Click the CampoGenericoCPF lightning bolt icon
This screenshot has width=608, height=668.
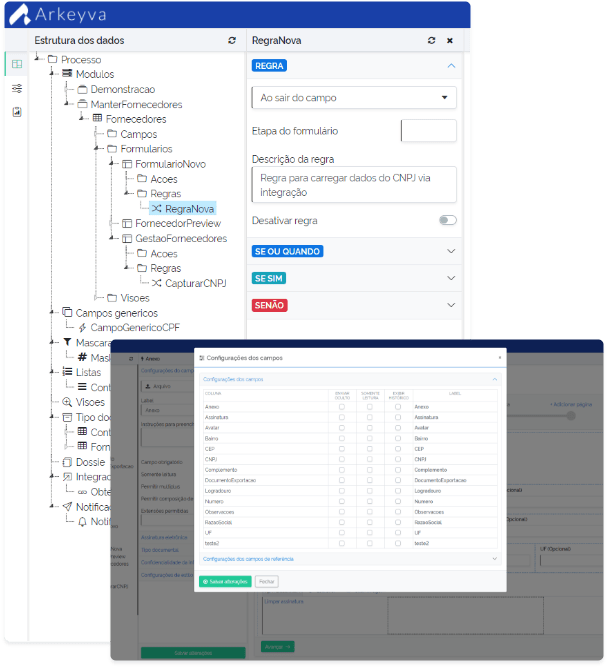82,328
